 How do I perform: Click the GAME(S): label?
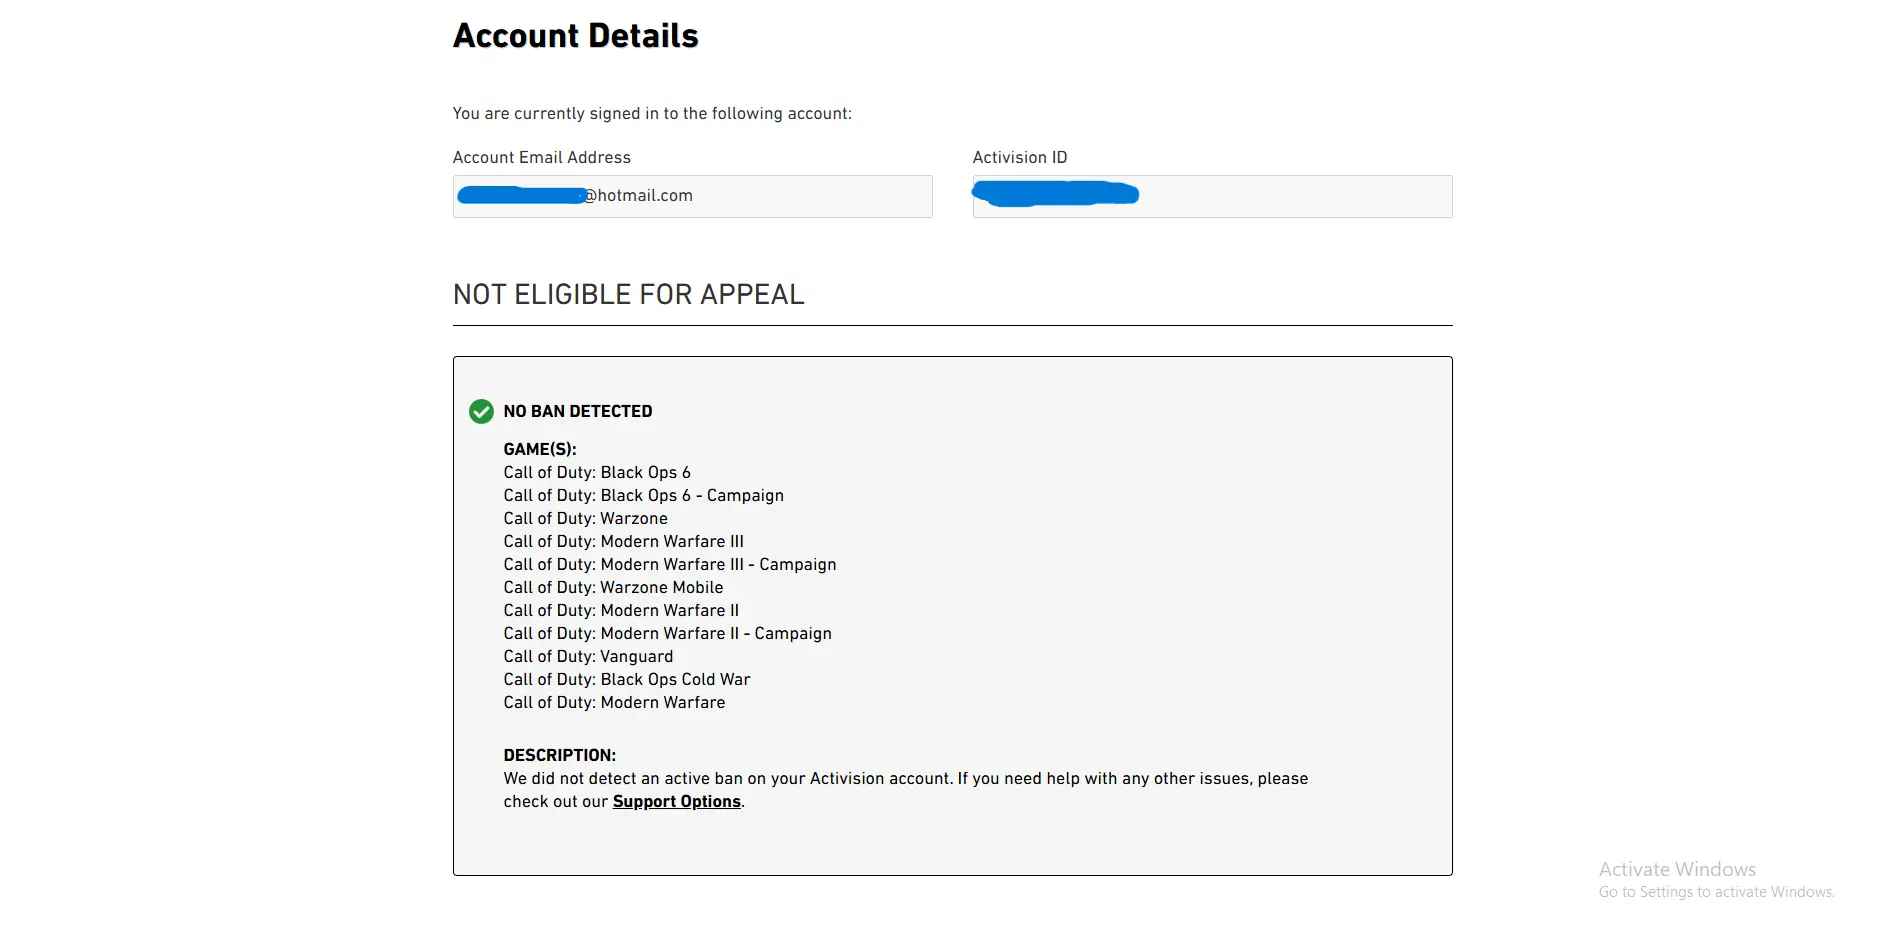tap(540, 450)
